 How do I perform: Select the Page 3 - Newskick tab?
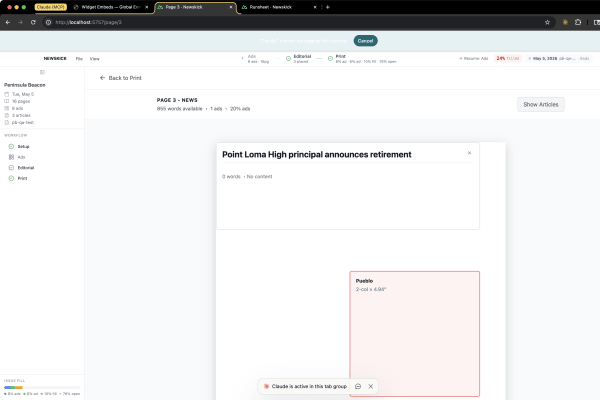point(195,7)
